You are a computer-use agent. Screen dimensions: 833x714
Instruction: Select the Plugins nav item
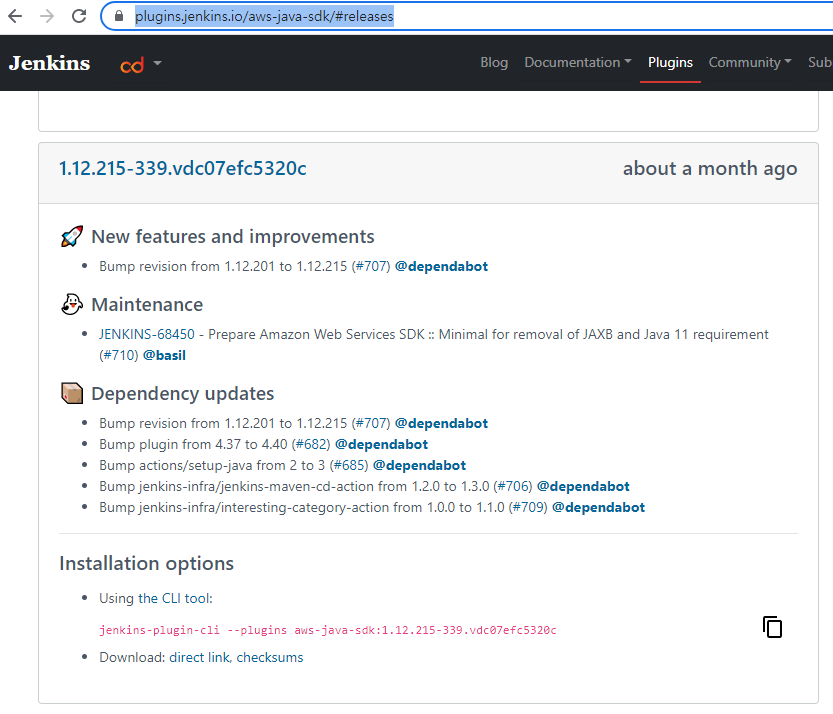coord(670,63)
